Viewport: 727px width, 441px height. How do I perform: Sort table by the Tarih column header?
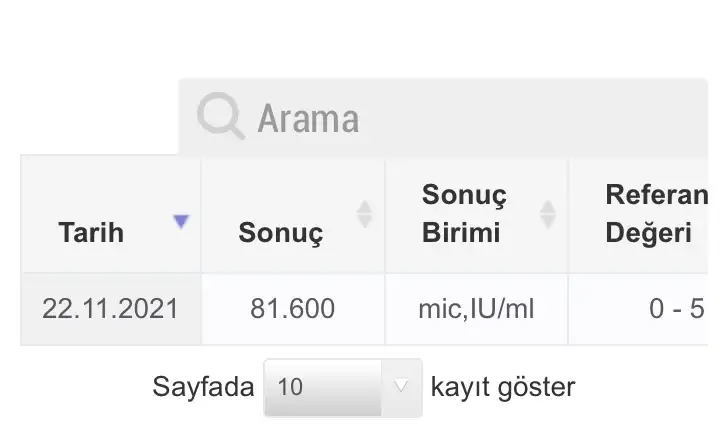111,214
